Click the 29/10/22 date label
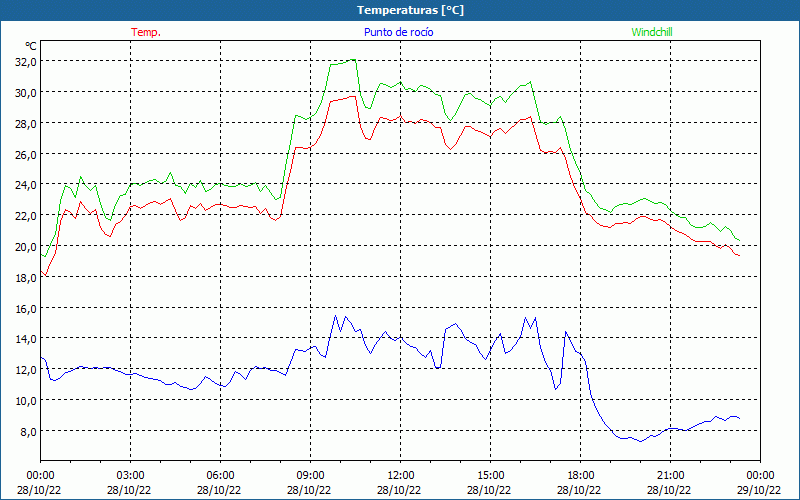 (x=759, y=490)
